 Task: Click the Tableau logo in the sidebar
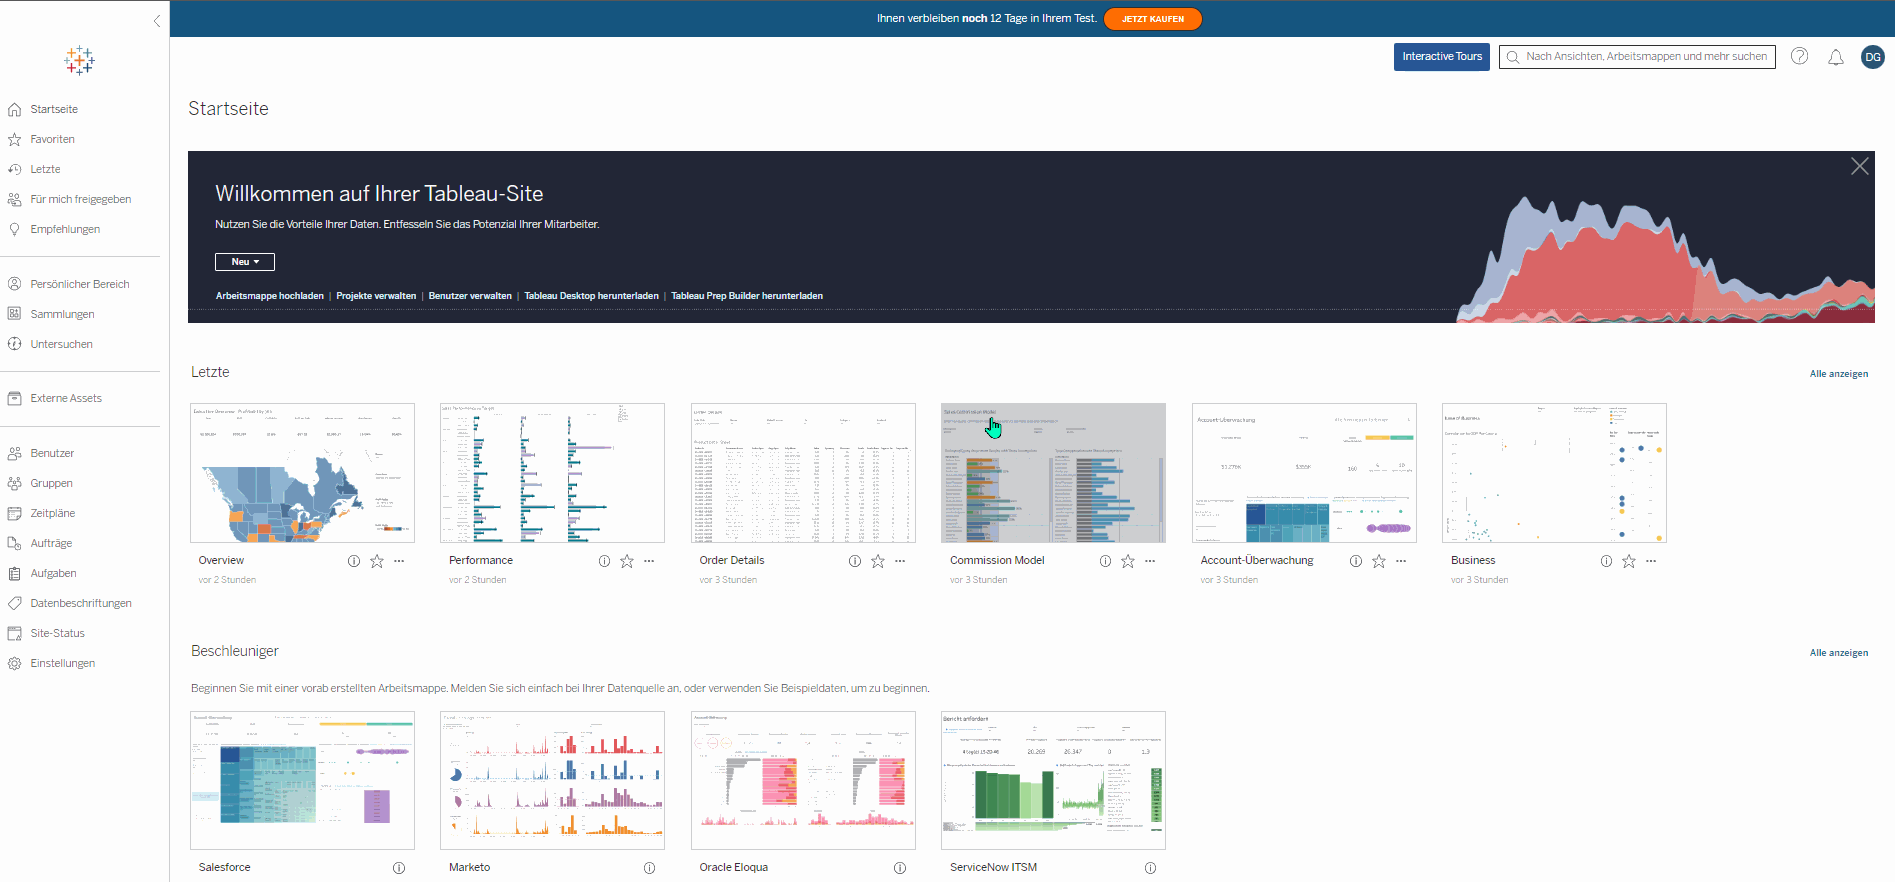79,60
